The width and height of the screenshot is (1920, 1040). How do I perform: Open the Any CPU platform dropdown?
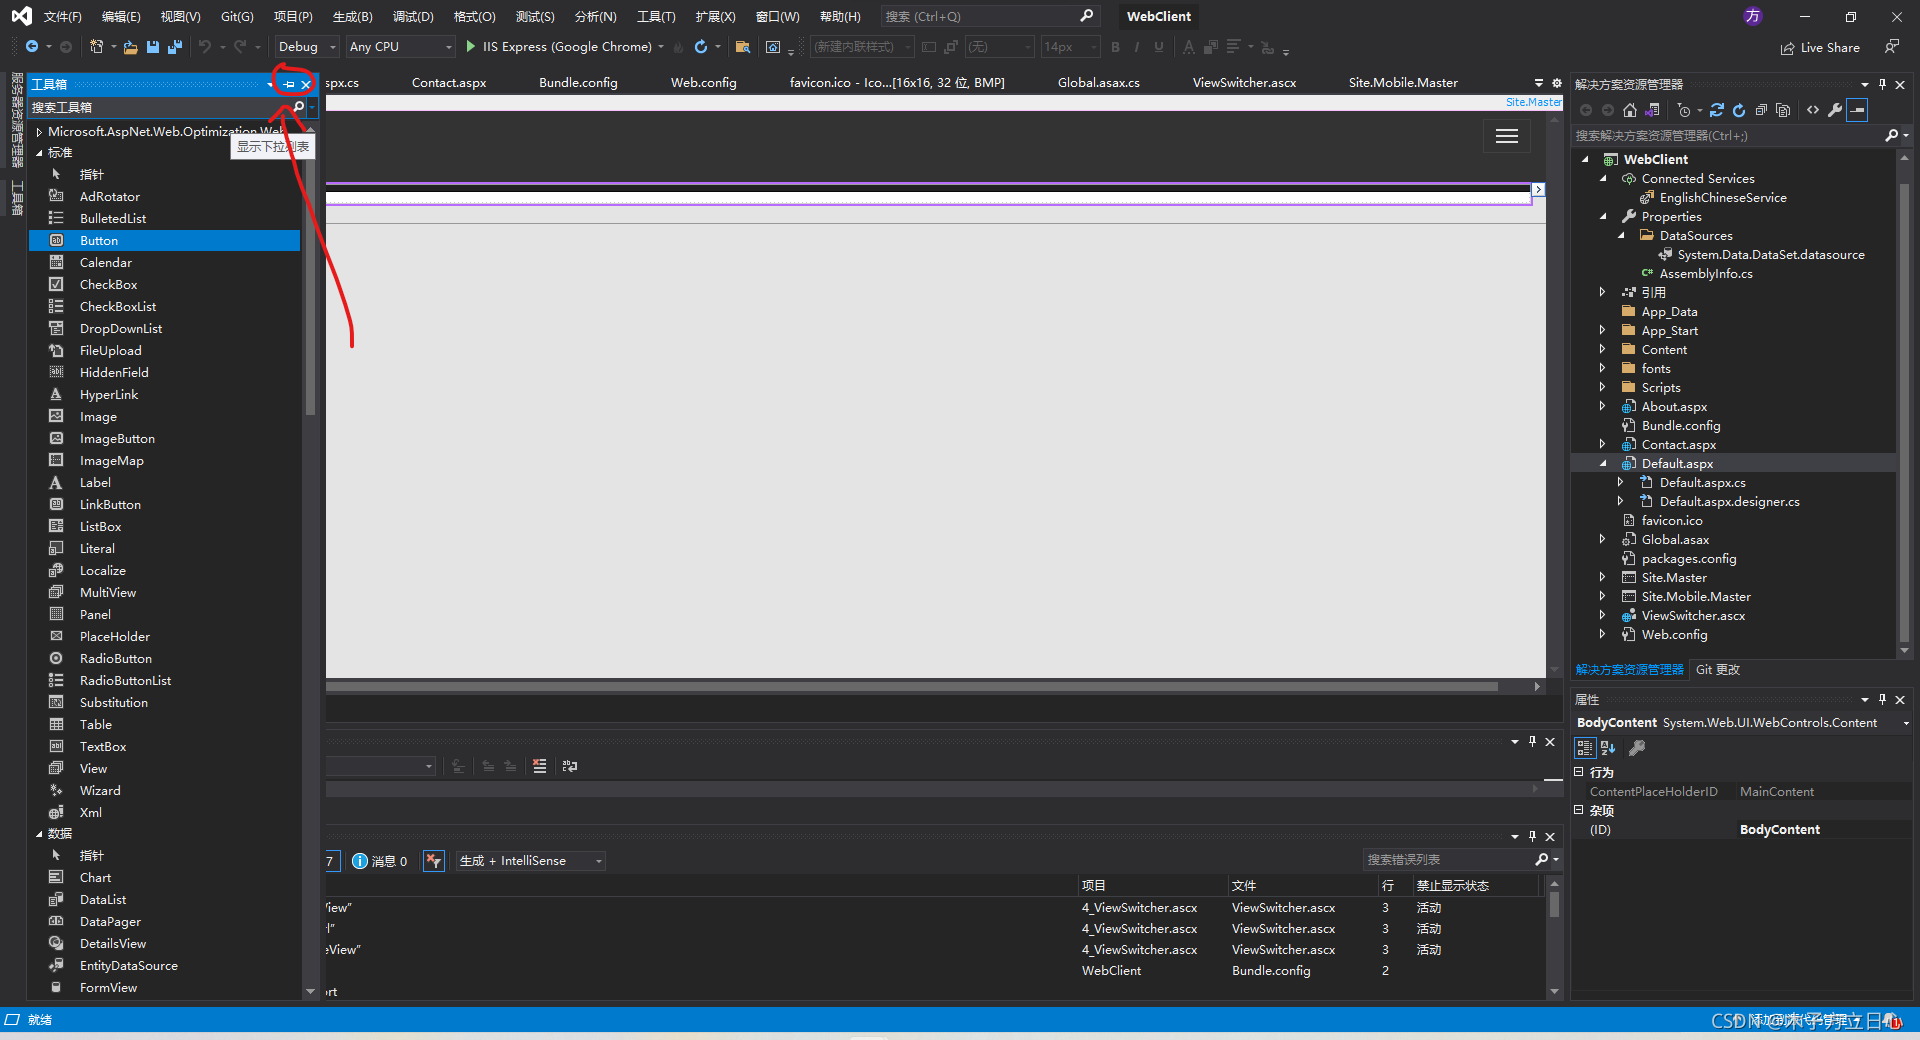click(401, 47)
